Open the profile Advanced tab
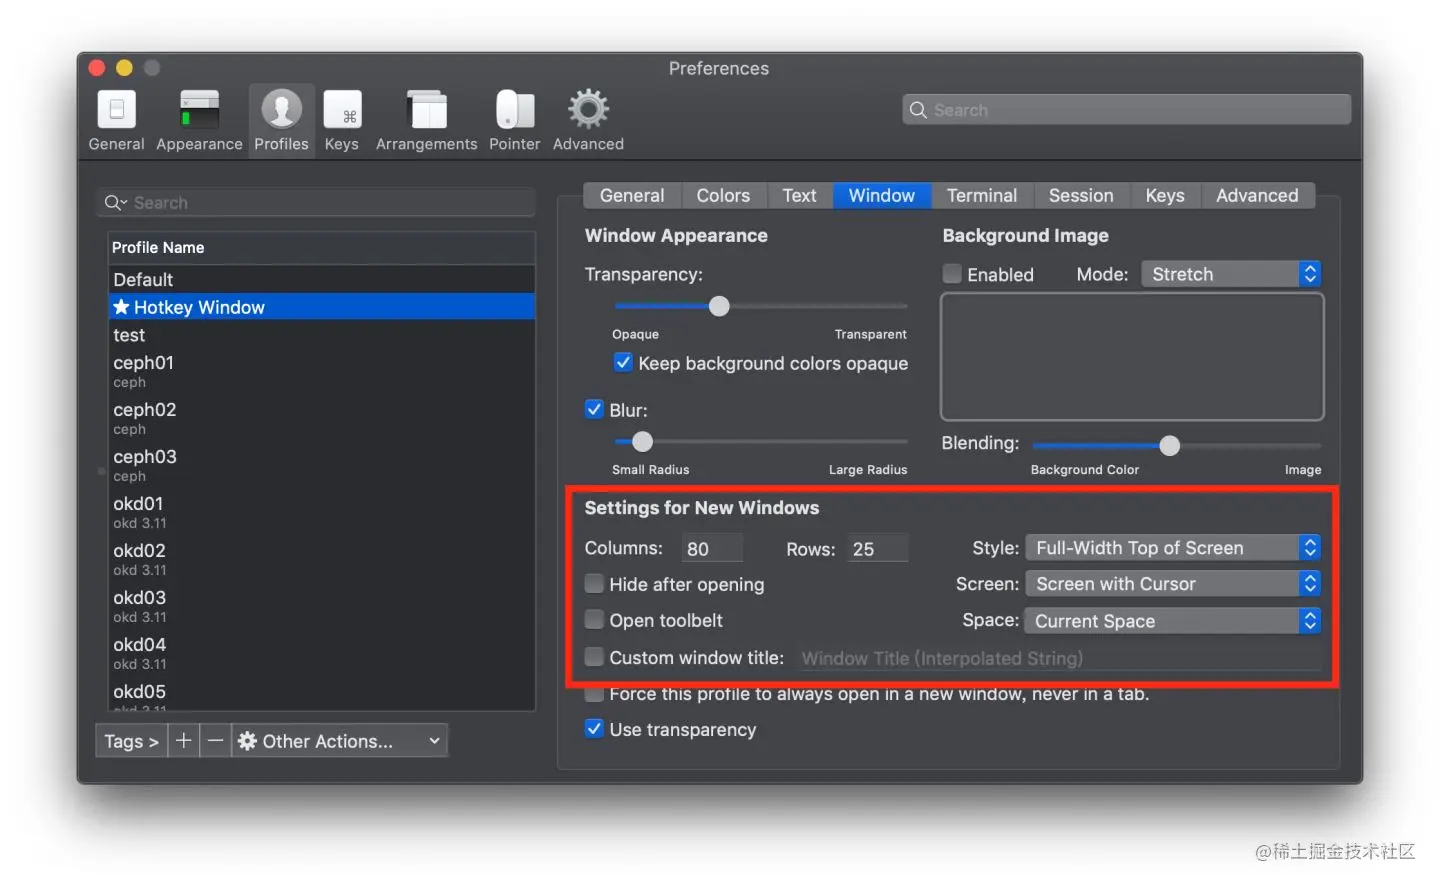This screenshot has width=1440, height=886. [x=1257, y=196]
